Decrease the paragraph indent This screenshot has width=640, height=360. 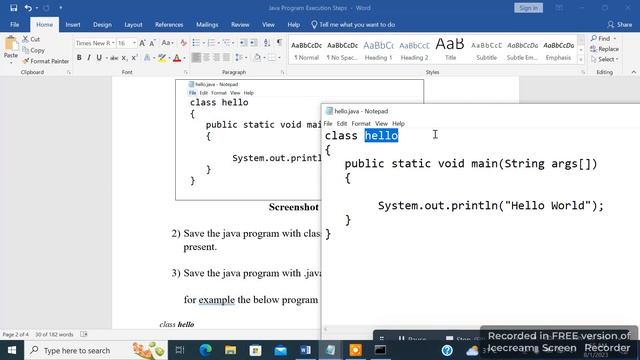coord(243,43)
